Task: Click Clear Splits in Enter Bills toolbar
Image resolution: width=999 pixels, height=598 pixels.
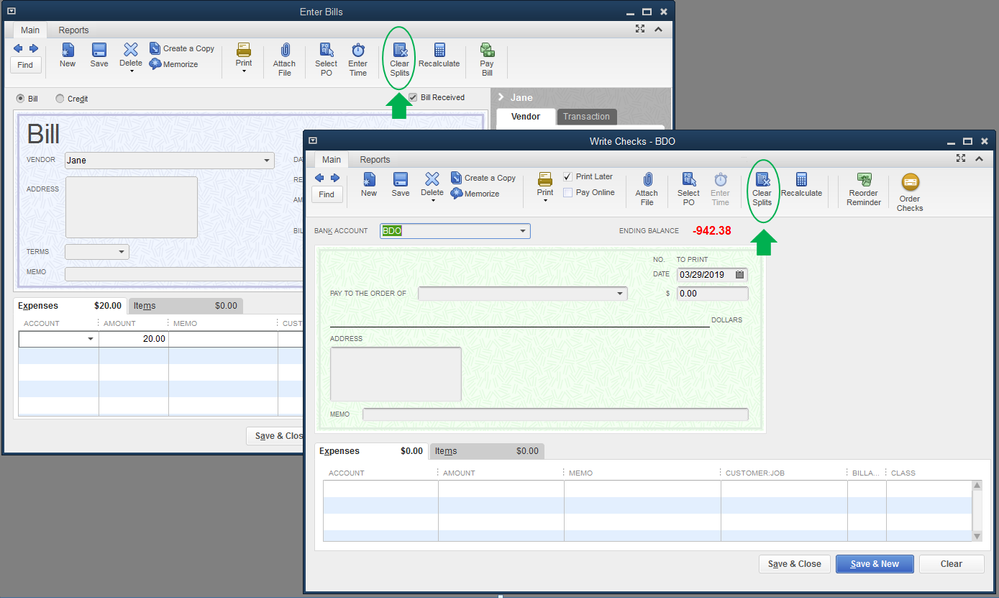Action: (399, 59)
